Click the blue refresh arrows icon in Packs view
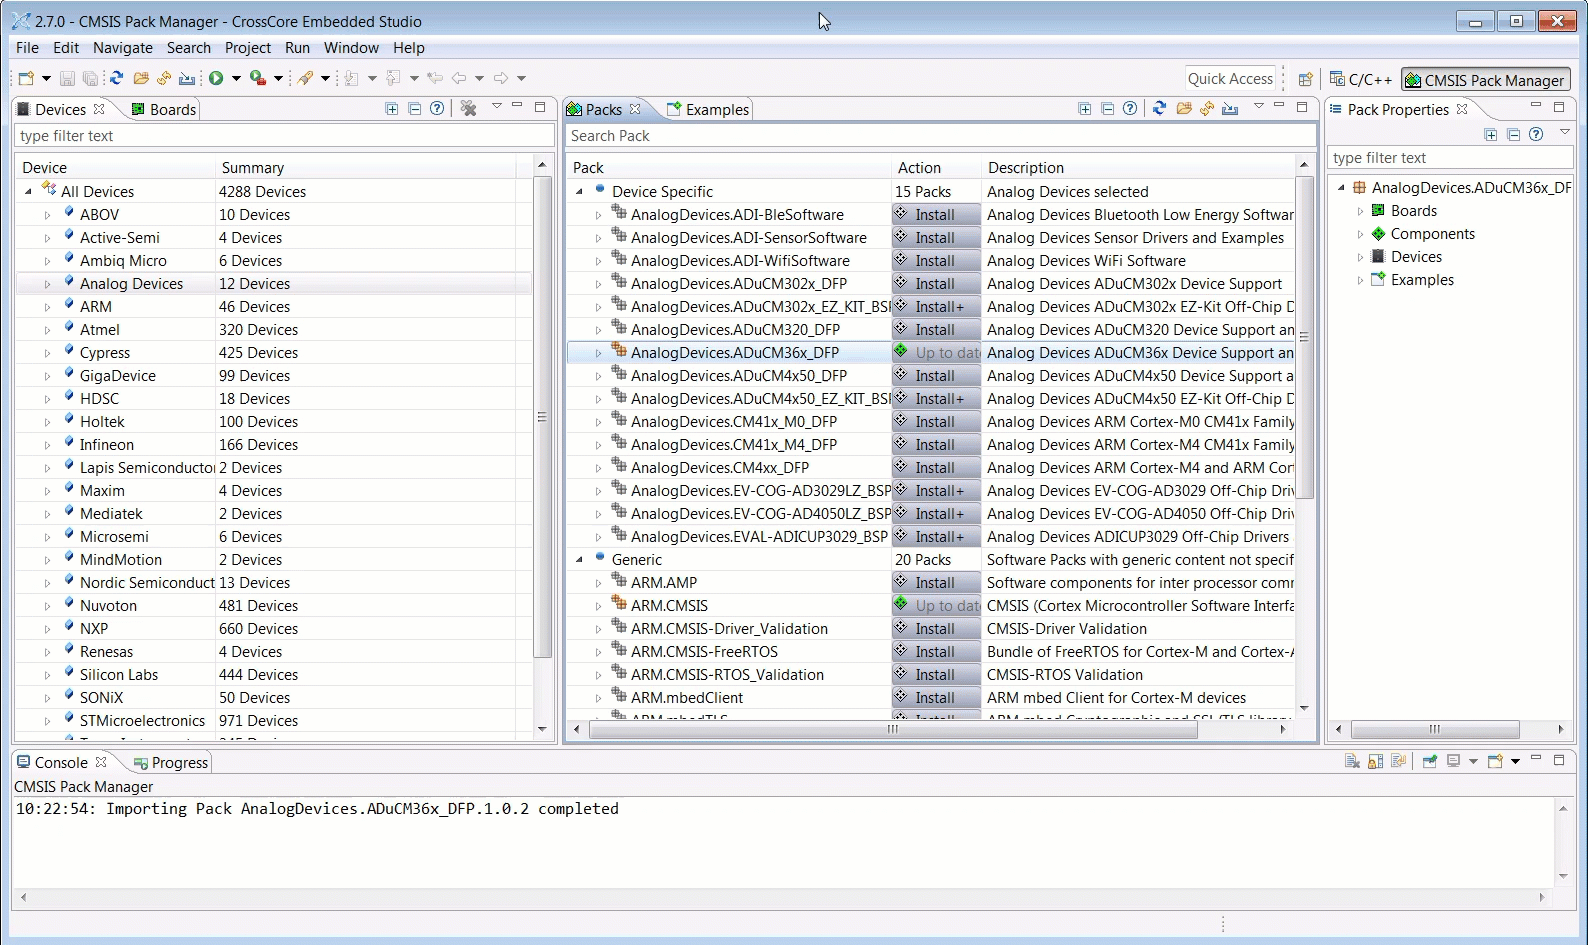This screenshot has height=945, width=1588. pyautogui.click(x=1160, y=108)
